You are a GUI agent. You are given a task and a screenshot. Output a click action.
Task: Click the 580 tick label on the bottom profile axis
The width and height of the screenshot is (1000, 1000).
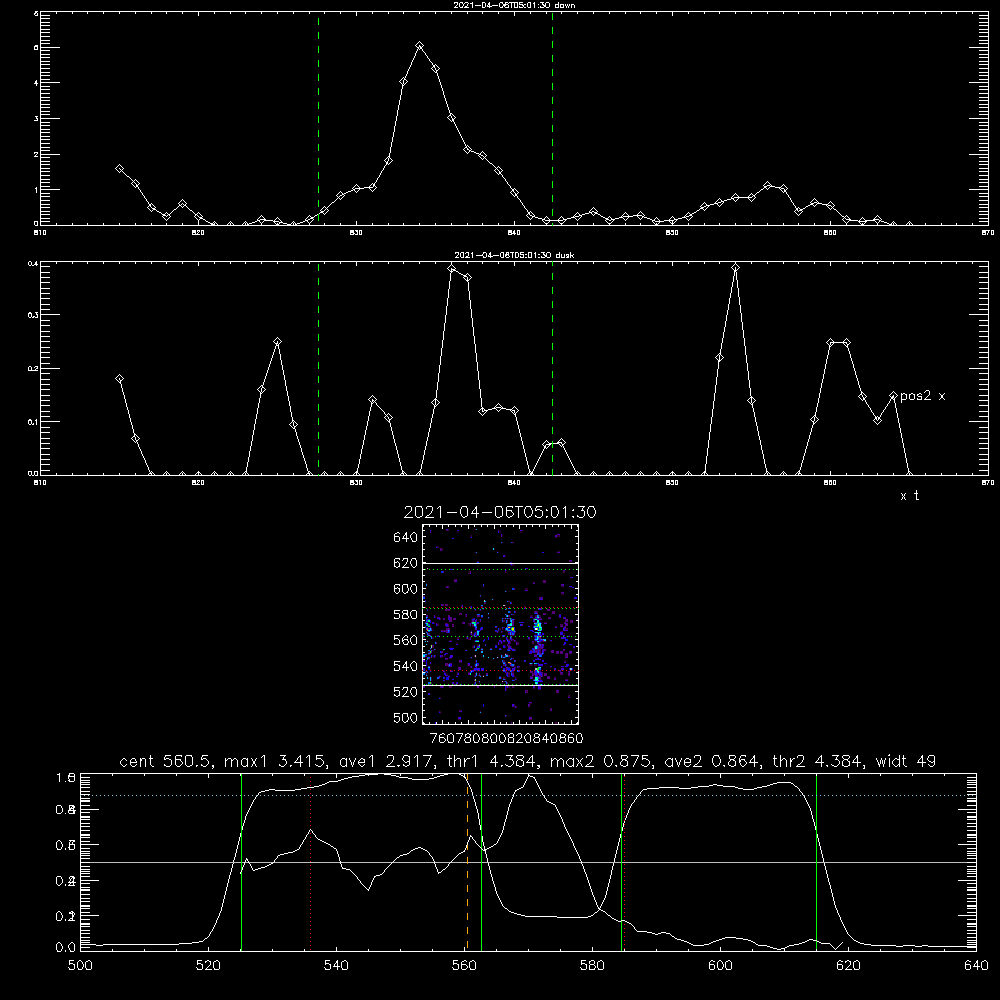[x=592, y=966]
